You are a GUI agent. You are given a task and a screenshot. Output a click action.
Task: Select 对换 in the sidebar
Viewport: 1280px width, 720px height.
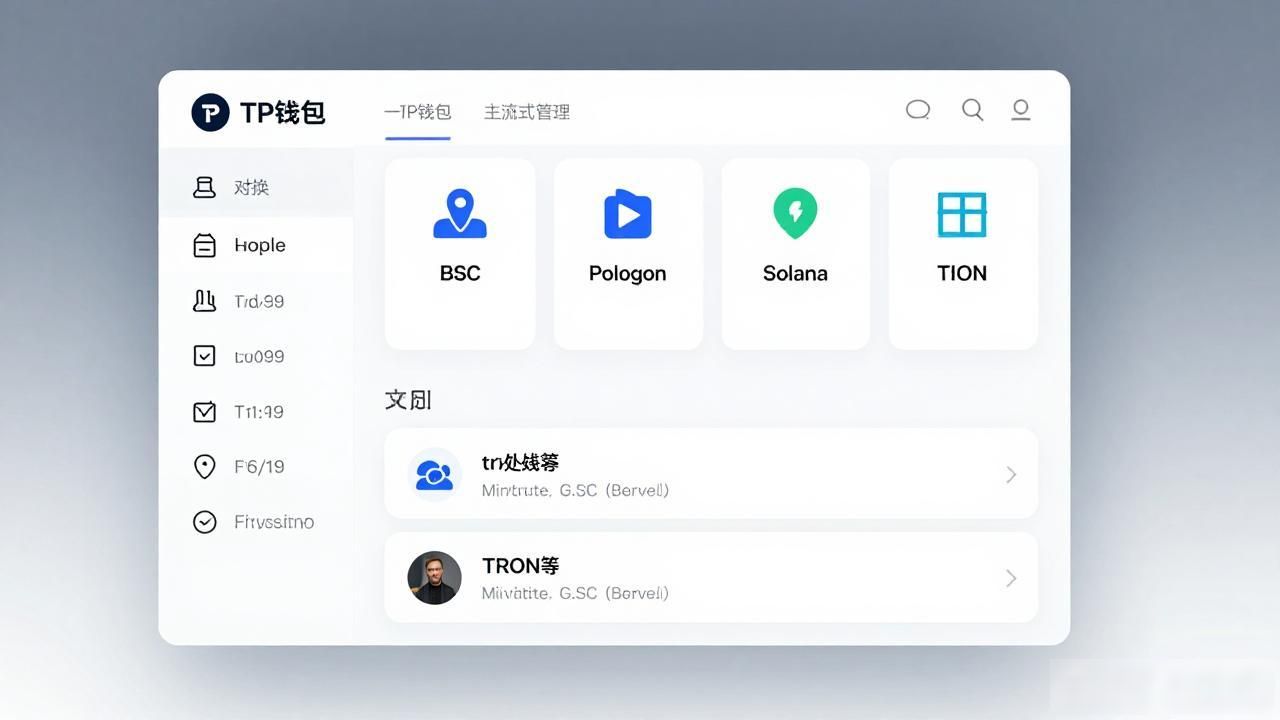click(x=256, y=187)
